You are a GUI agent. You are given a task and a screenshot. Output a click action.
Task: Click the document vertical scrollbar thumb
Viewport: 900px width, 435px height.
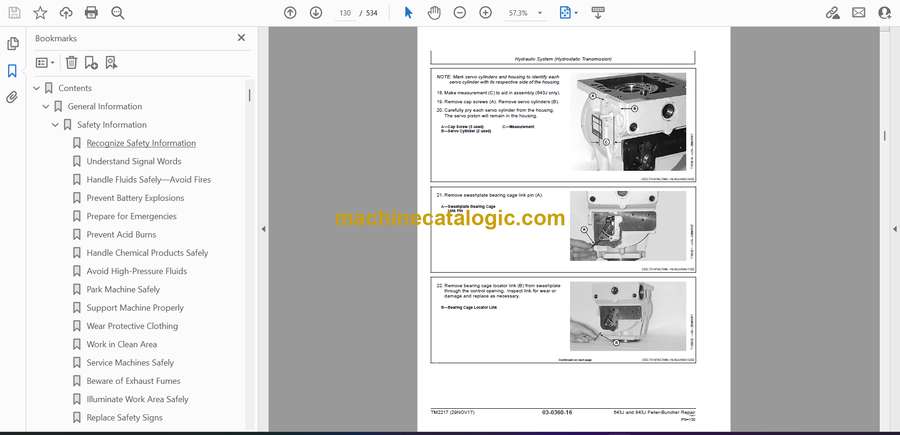[884, 135]
